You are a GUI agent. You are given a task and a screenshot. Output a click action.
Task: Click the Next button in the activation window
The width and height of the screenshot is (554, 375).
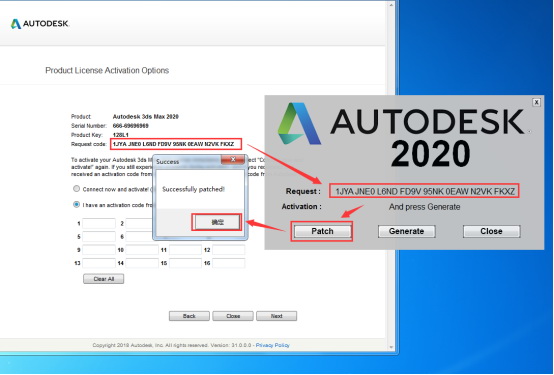(x=276, y=316)
